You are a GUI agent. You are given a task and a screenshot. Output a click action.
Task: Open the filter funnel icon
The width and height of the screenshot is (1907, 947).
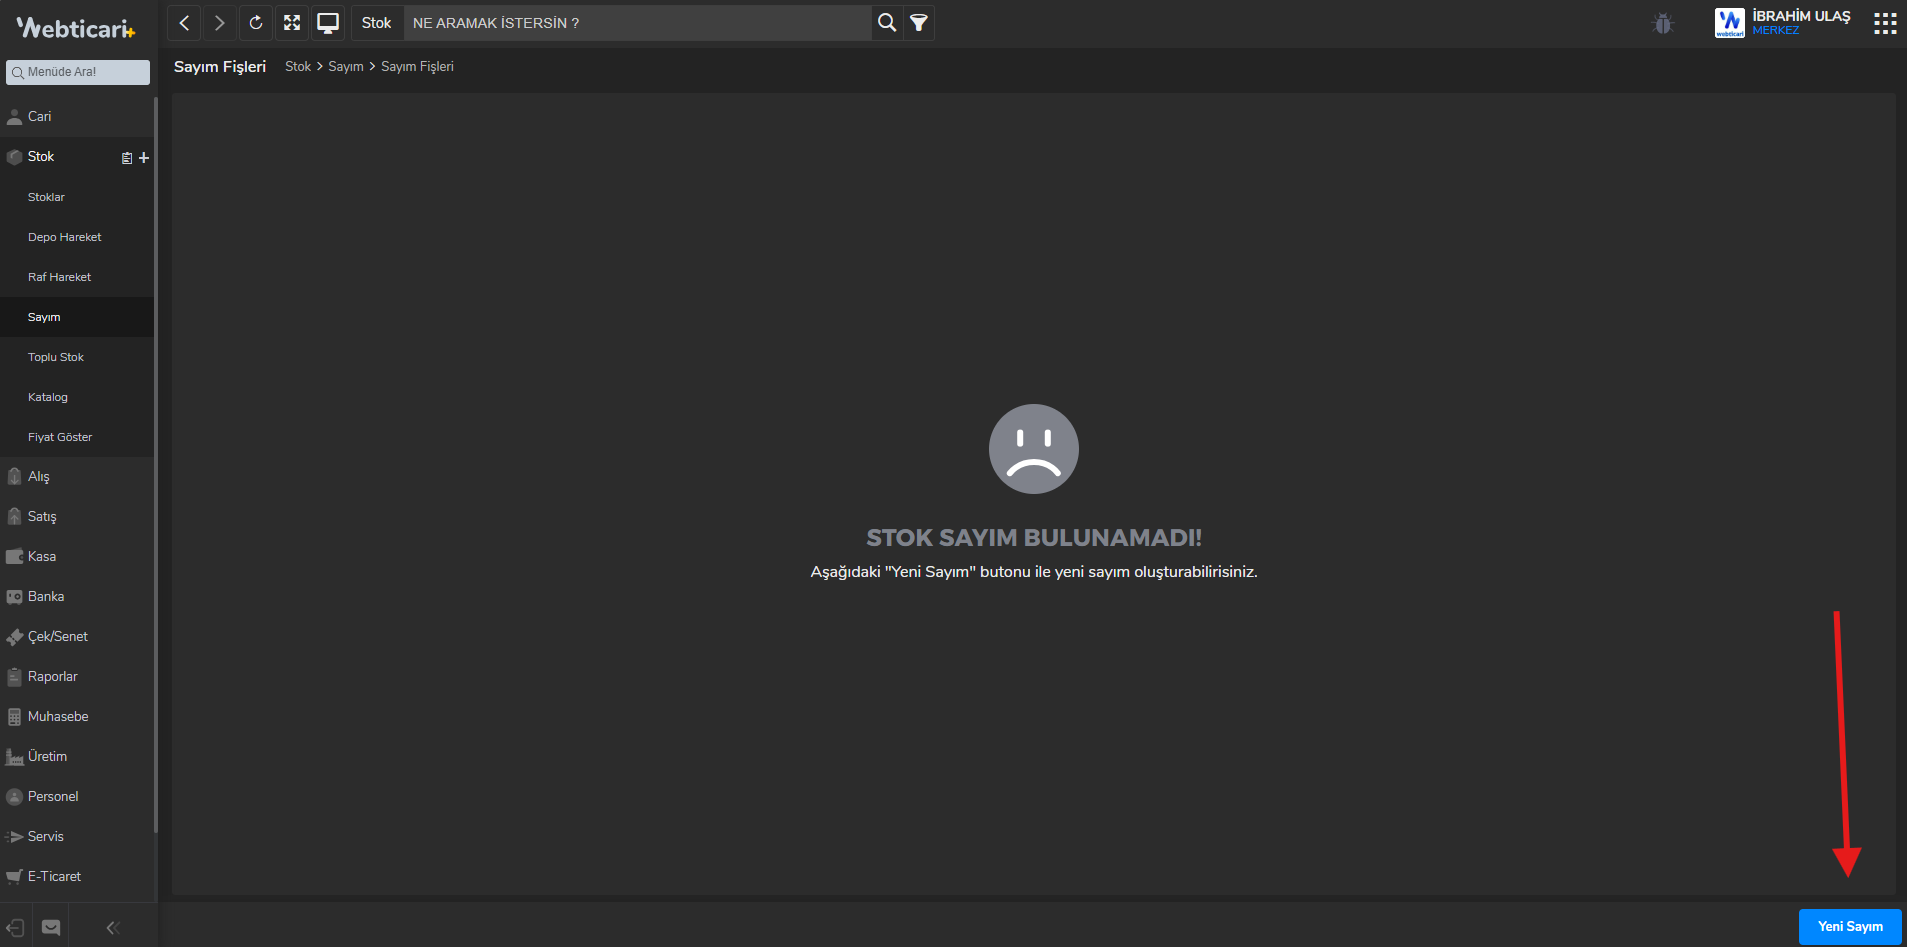tap(919, 23)
